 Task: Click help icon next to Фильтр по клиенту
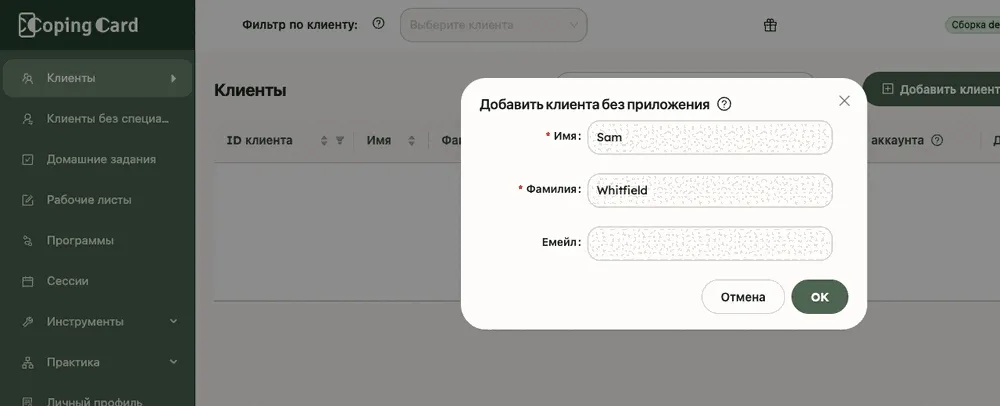pos(379,24)
